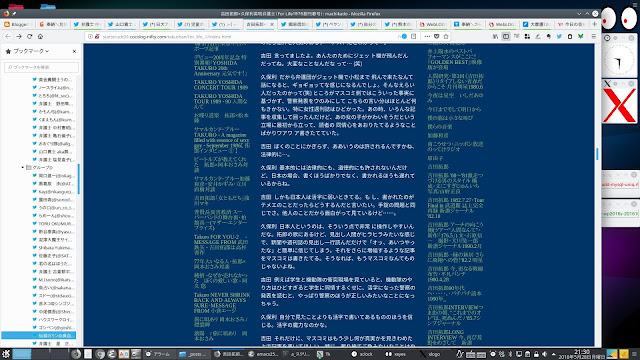Open the ブックマーク sidebar switcher dropdown

(31, 51)
